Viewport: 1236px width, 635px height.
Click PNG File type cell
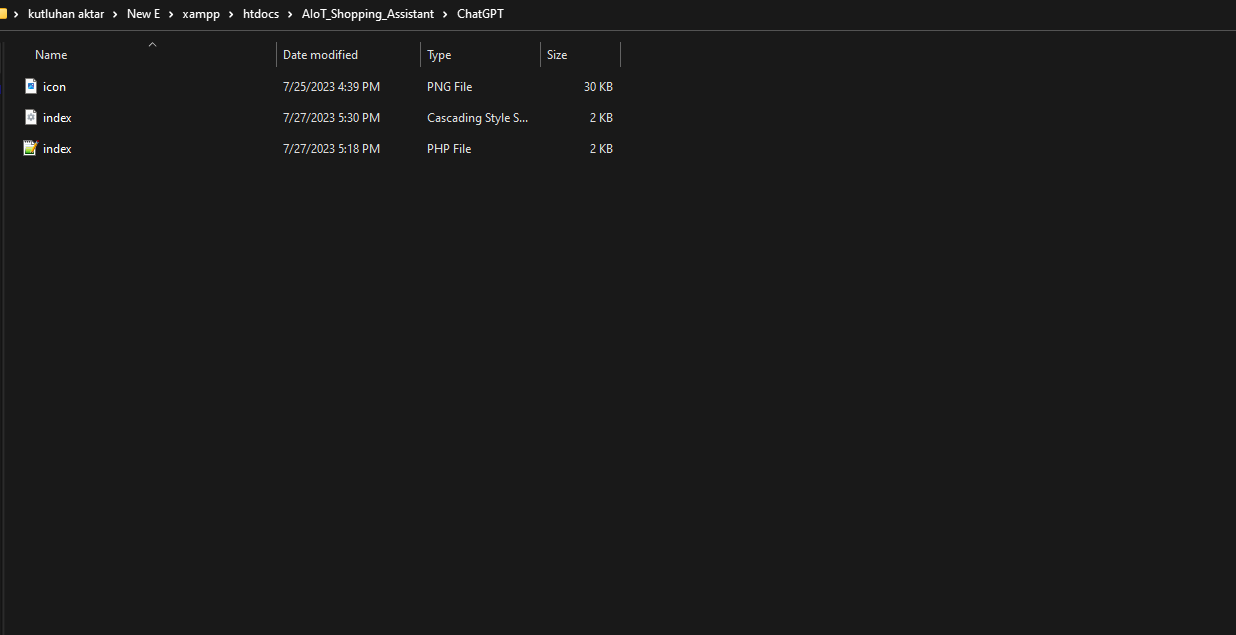click(449, 87)
